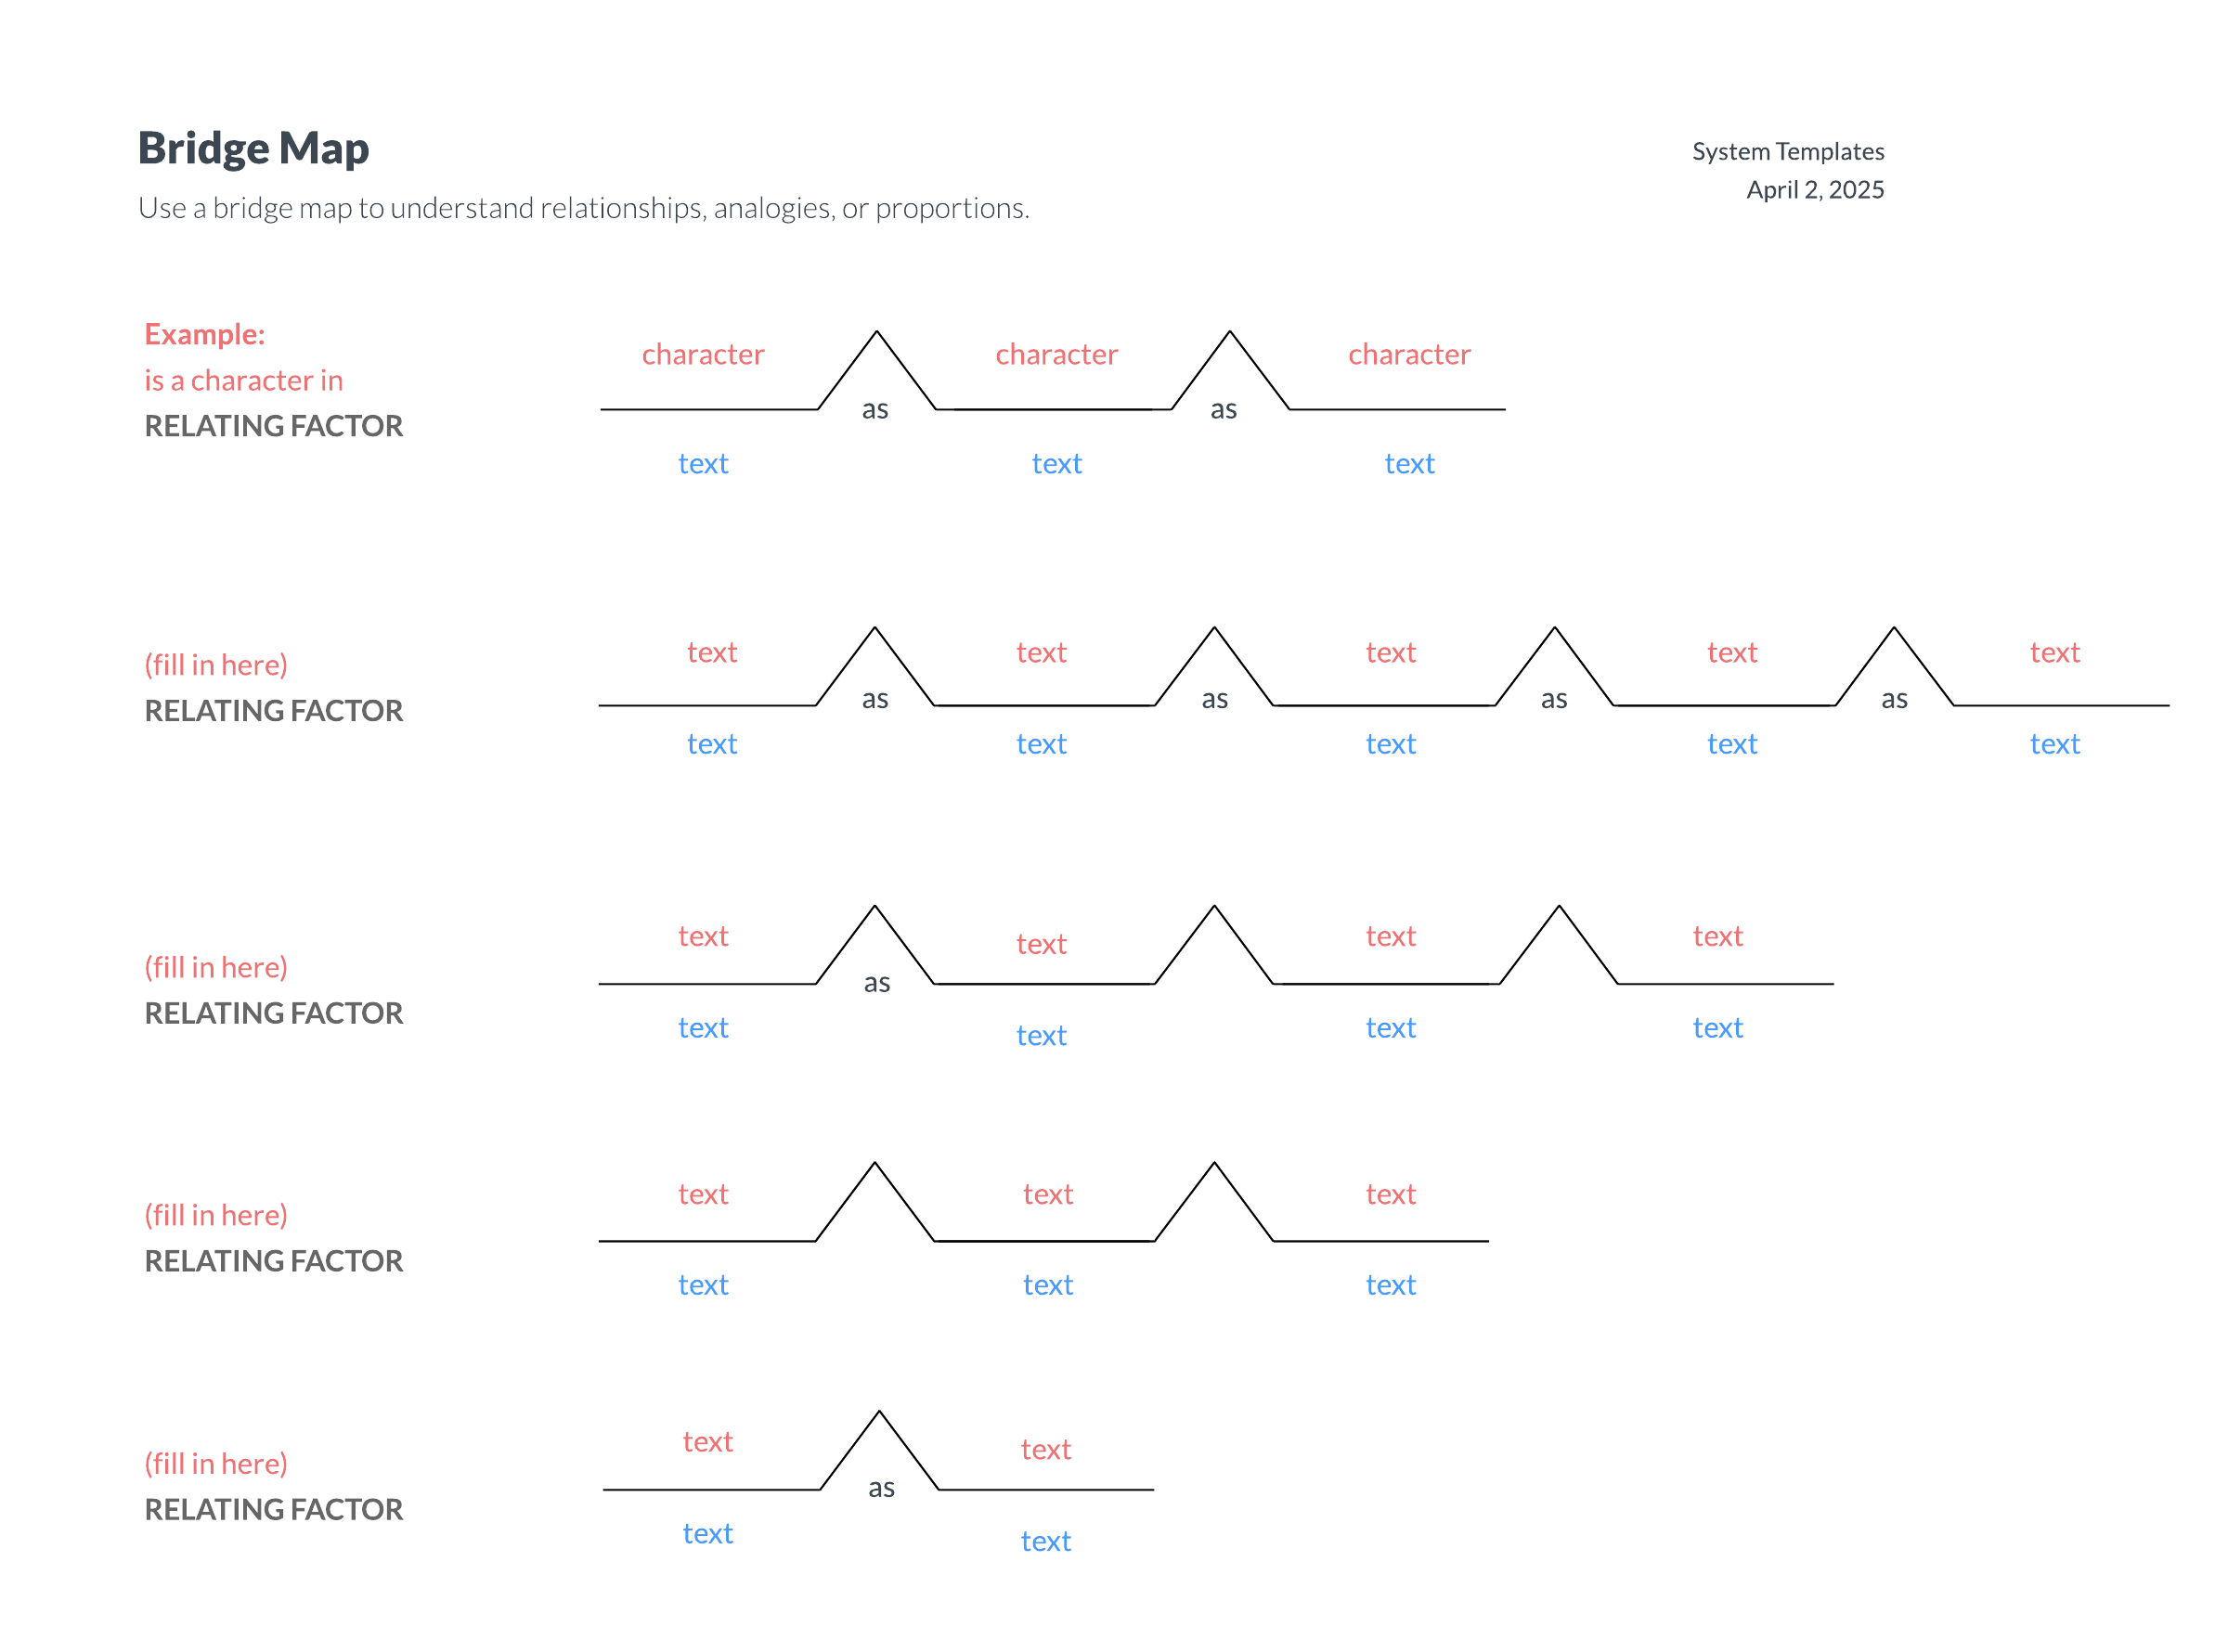Screen dimensions: 2228x1652
Task: Click the April 2, 2025 date
Action: click(x=1814, y=190)
